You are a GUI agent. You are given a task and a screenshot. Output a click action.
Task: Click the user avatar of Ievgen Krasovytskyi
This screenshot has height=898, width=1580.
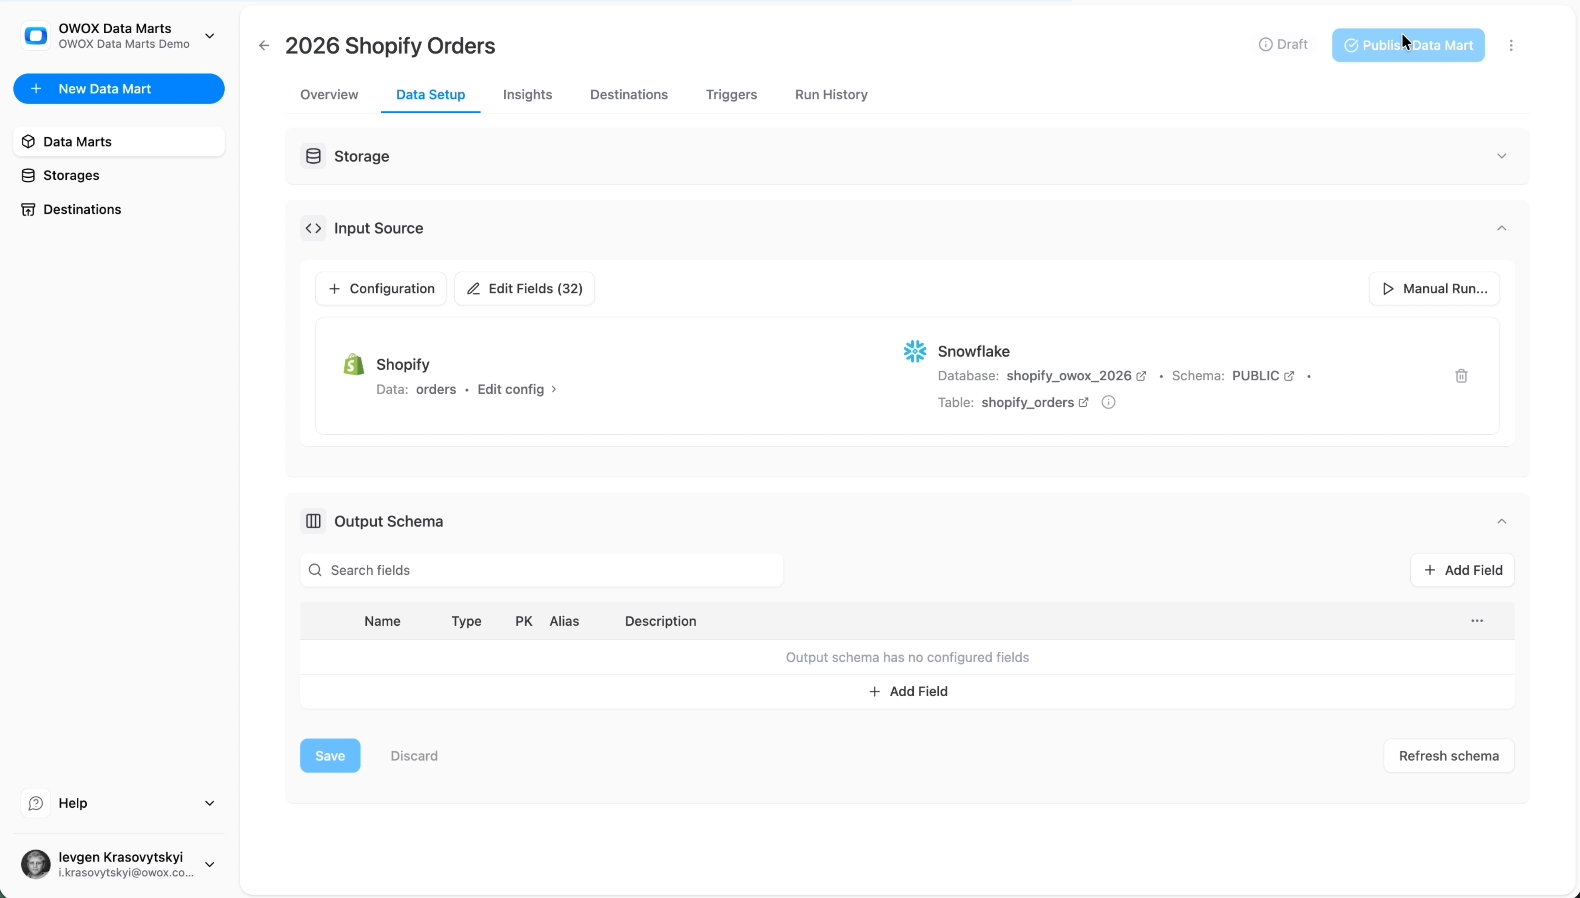click(36, 864)
